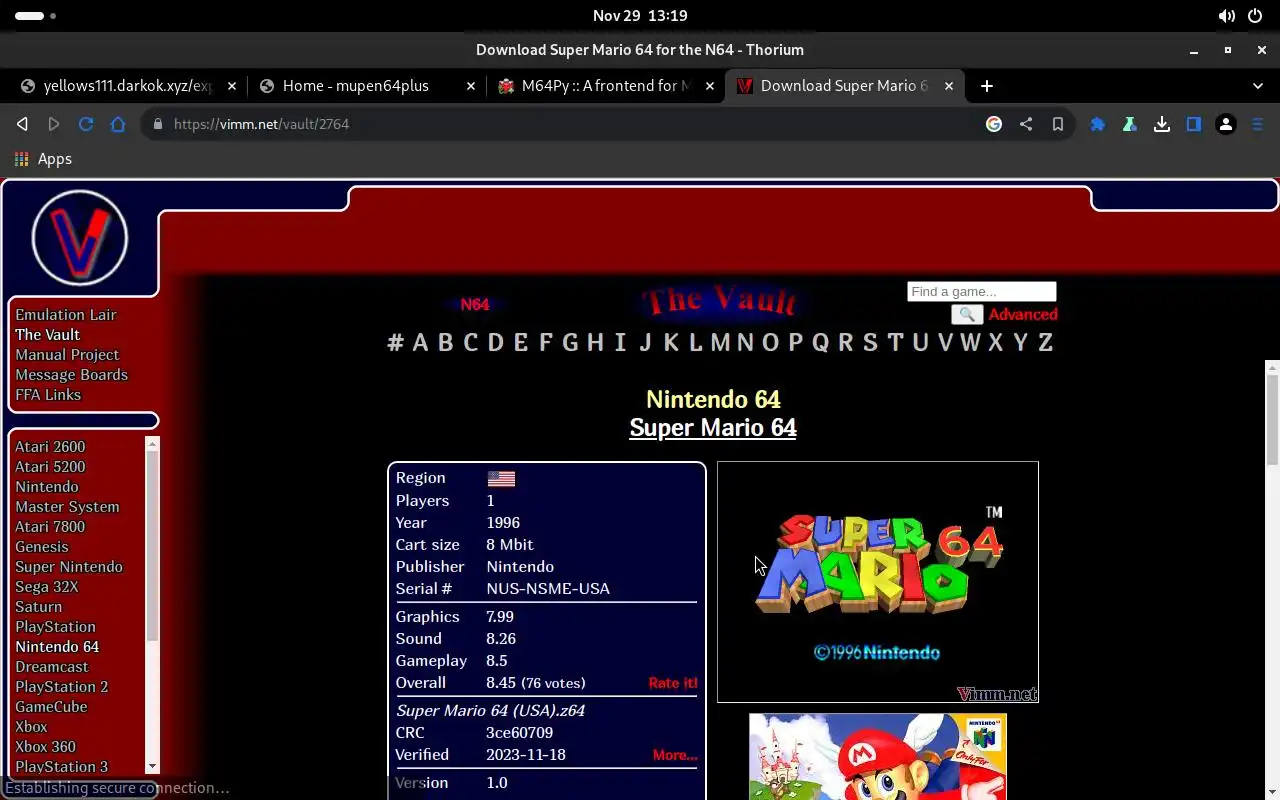Screen dimensions: 1280x800
Task: Click the Google account icon in address bar
Action: point(994,124)
